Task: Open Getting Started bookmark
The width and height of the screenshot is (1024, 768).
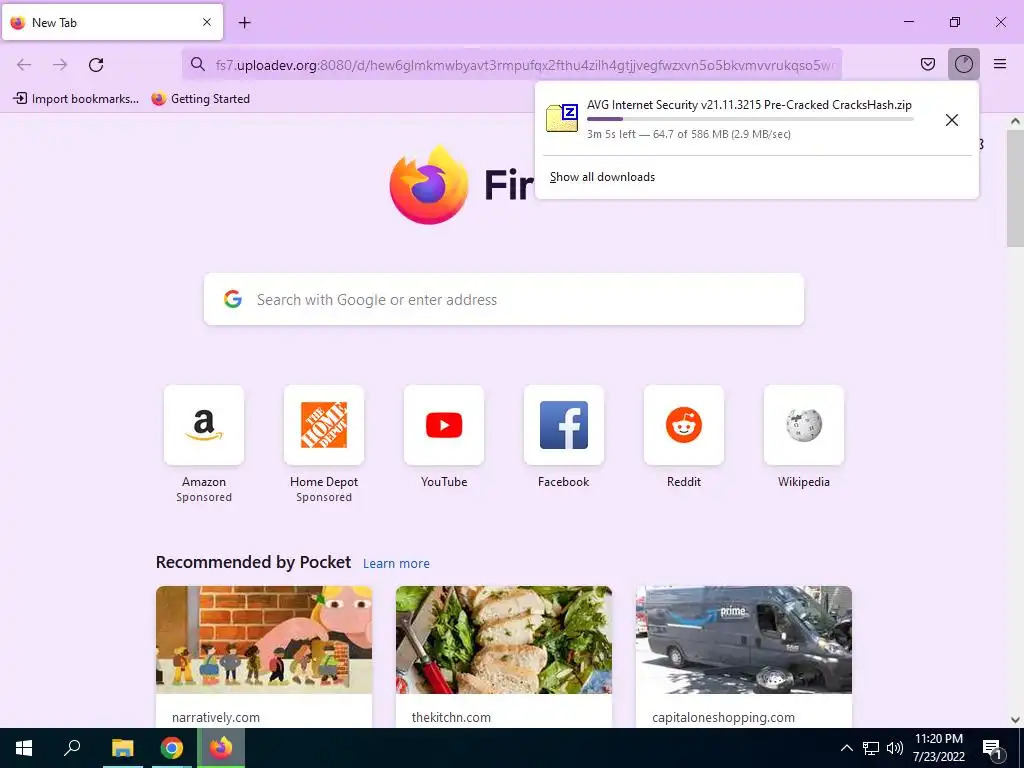Action: (200, 99)
